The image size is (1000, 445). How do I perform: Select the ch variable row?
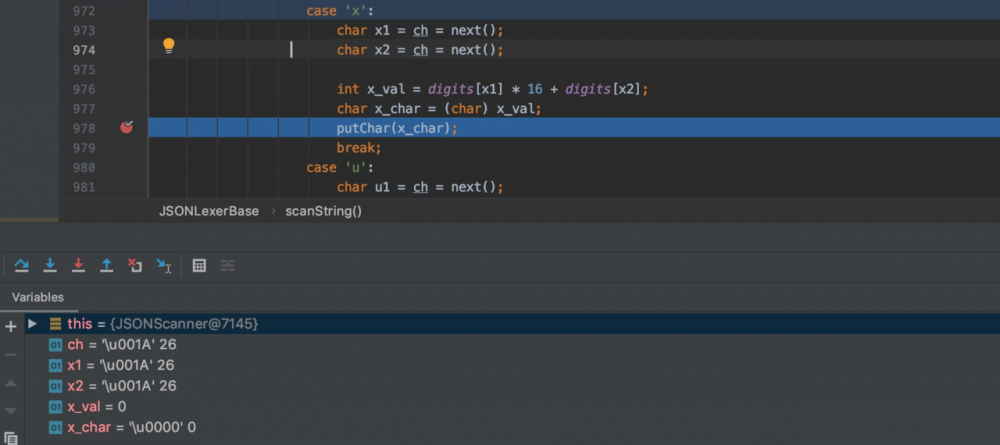[x=512, y=345]
